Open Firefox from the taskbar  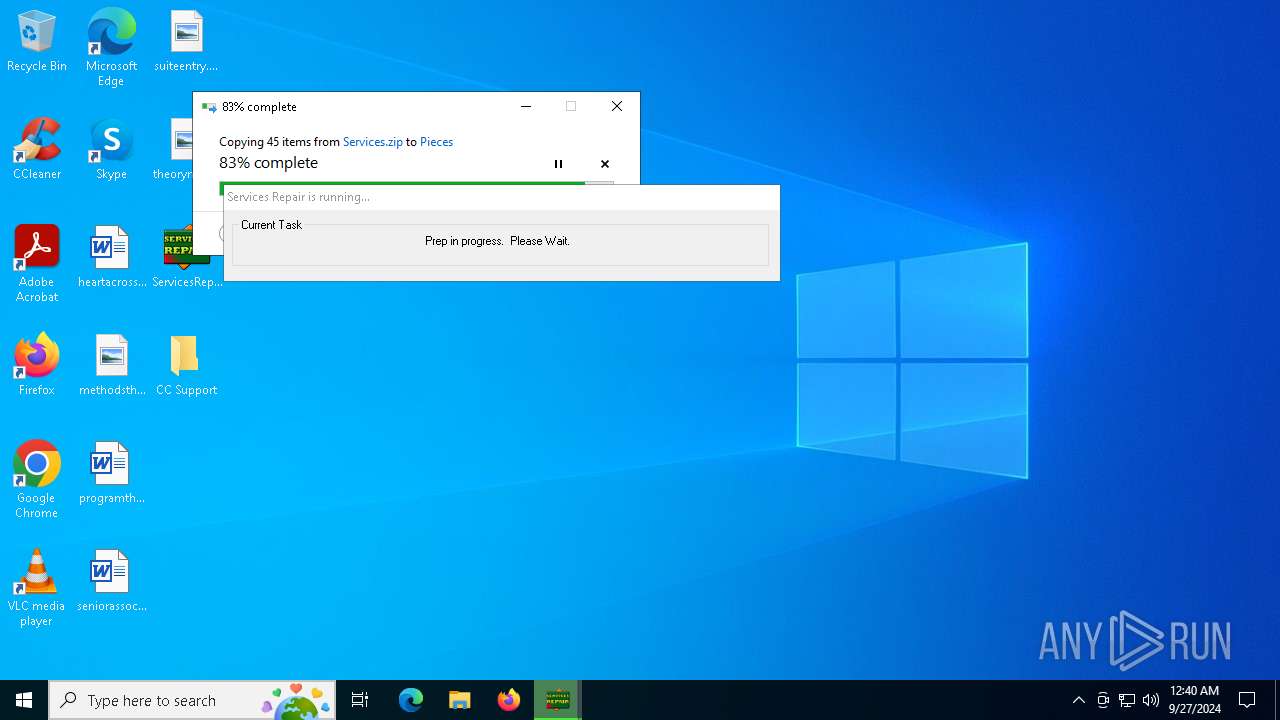(x=509, y=700)
